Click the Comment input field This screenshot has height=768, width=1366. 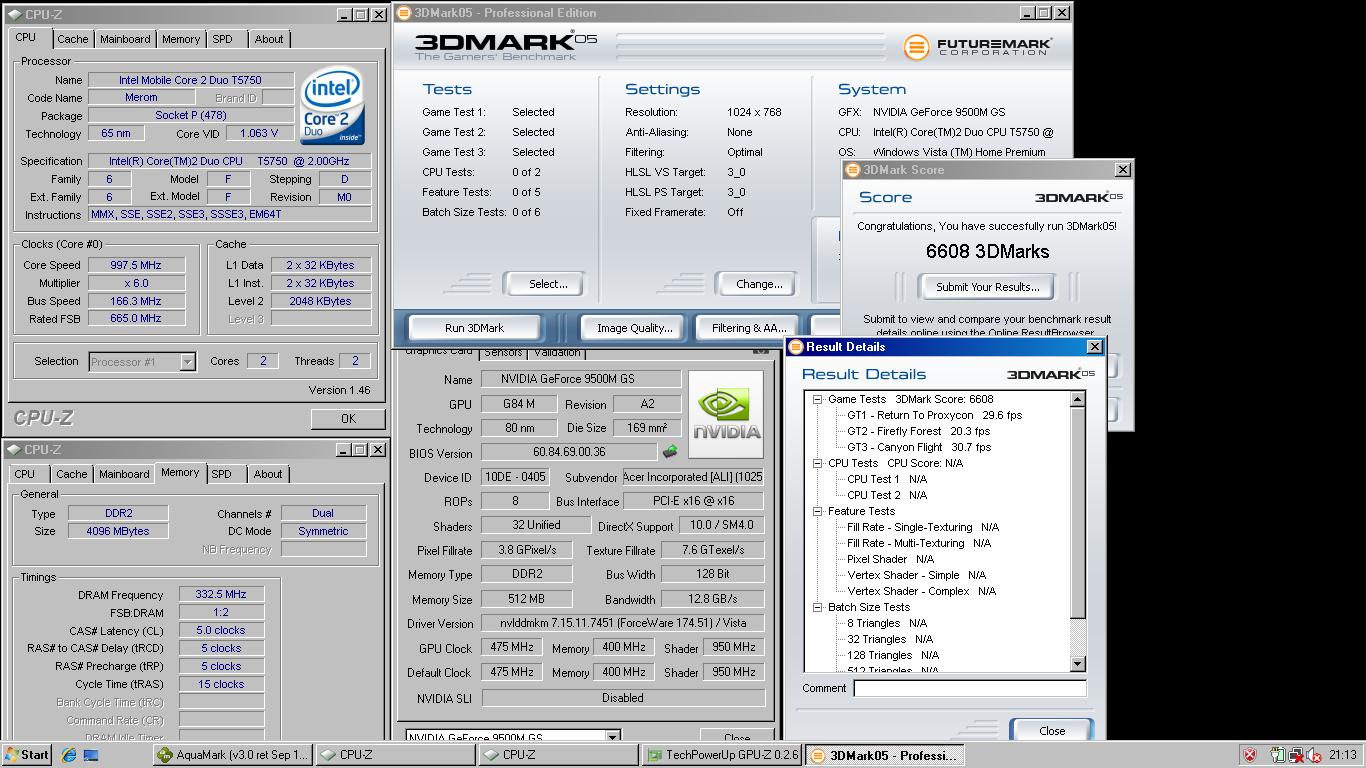point(970,688)
